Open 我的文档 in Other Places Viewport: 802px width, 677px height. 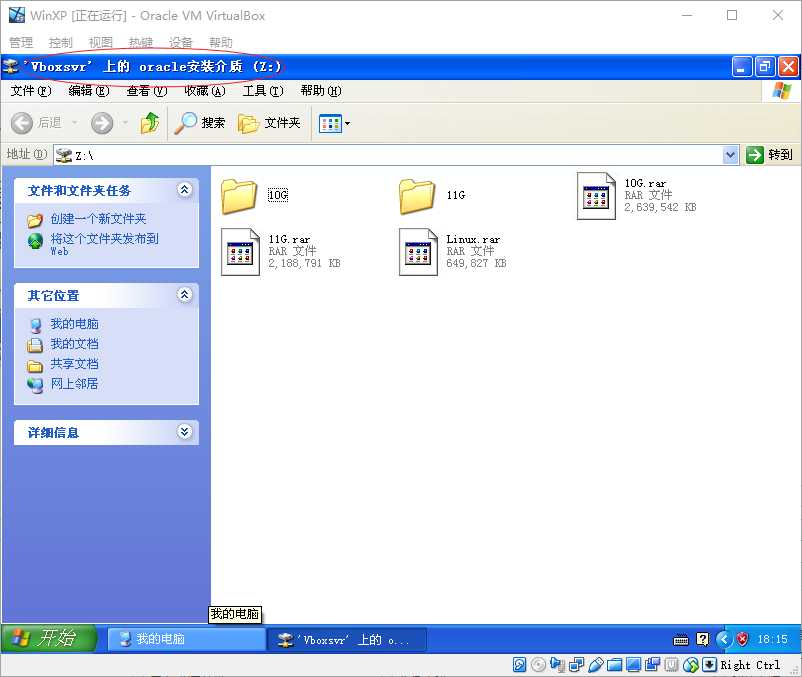pos(74,344)
